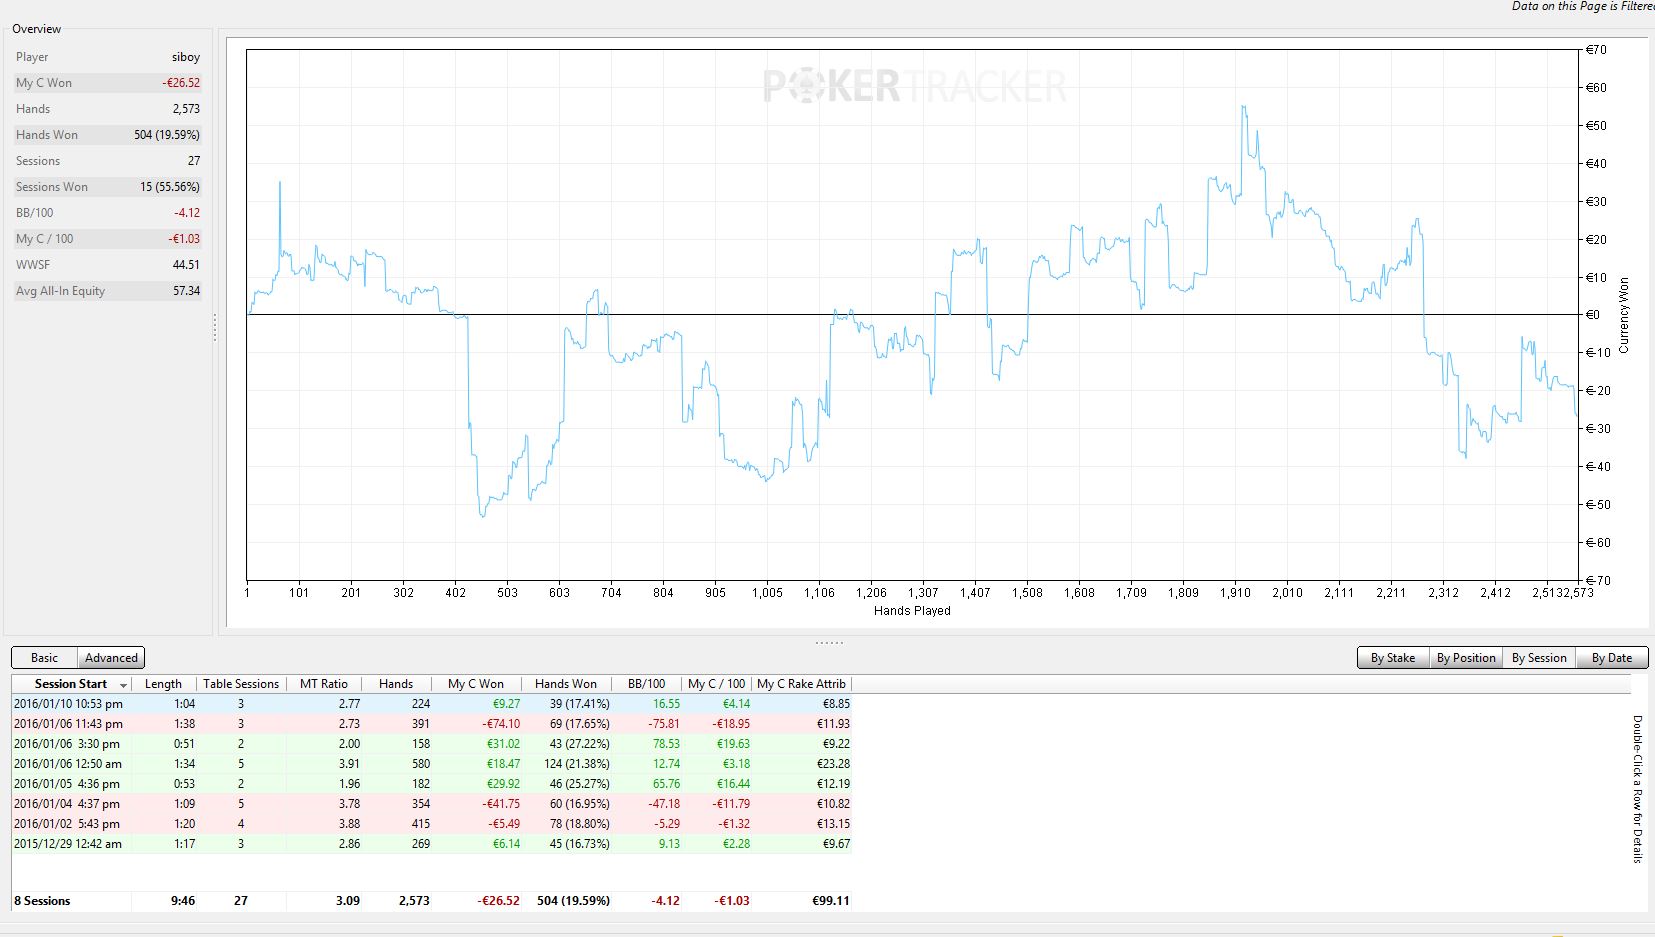This screenshot has height=937, width=1655.
Task: Click the Sessions Won overview stat
Action: 108,187
